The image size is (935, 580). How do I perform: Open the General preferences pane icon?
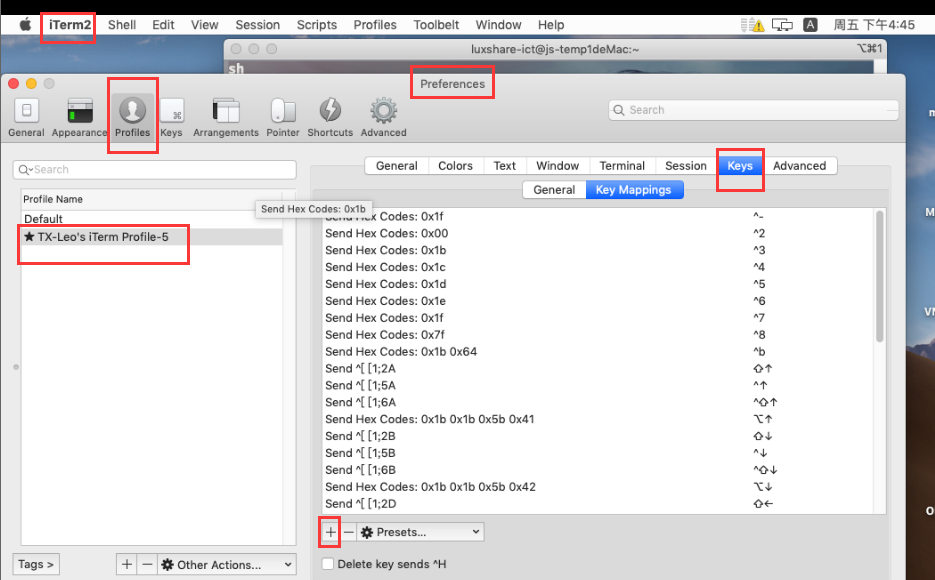click(x=26, y=117)
